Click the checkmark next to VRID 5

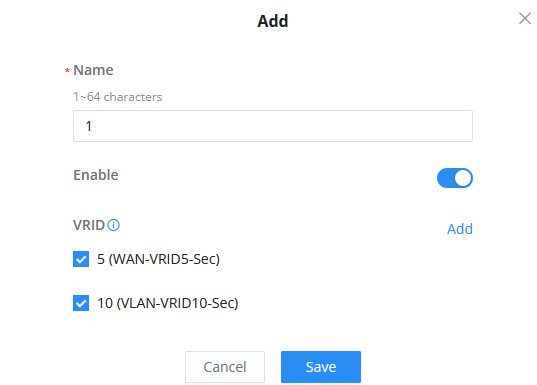pyautogui.click(x=81, y=259)
